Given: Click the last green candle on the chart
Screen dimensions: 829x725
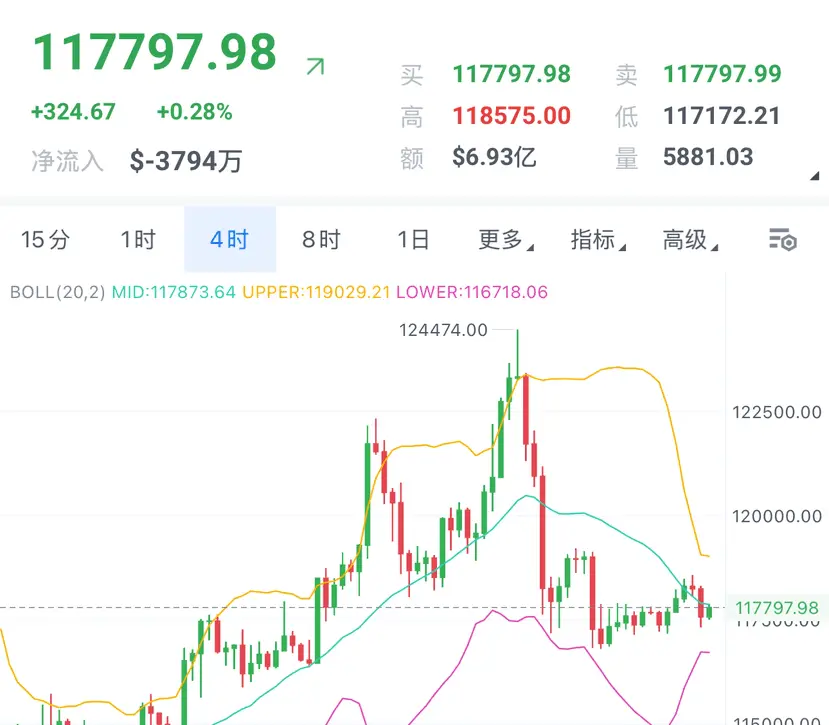Looking at the screenshot, I should tap(709, 612).
